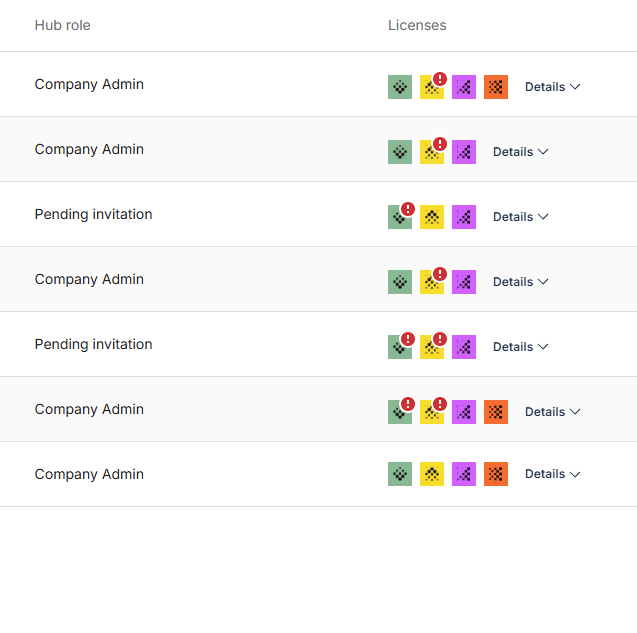Select second row's yellow license icon with alert
Viewport: 637px width, 633px height.
coord(432,152)
